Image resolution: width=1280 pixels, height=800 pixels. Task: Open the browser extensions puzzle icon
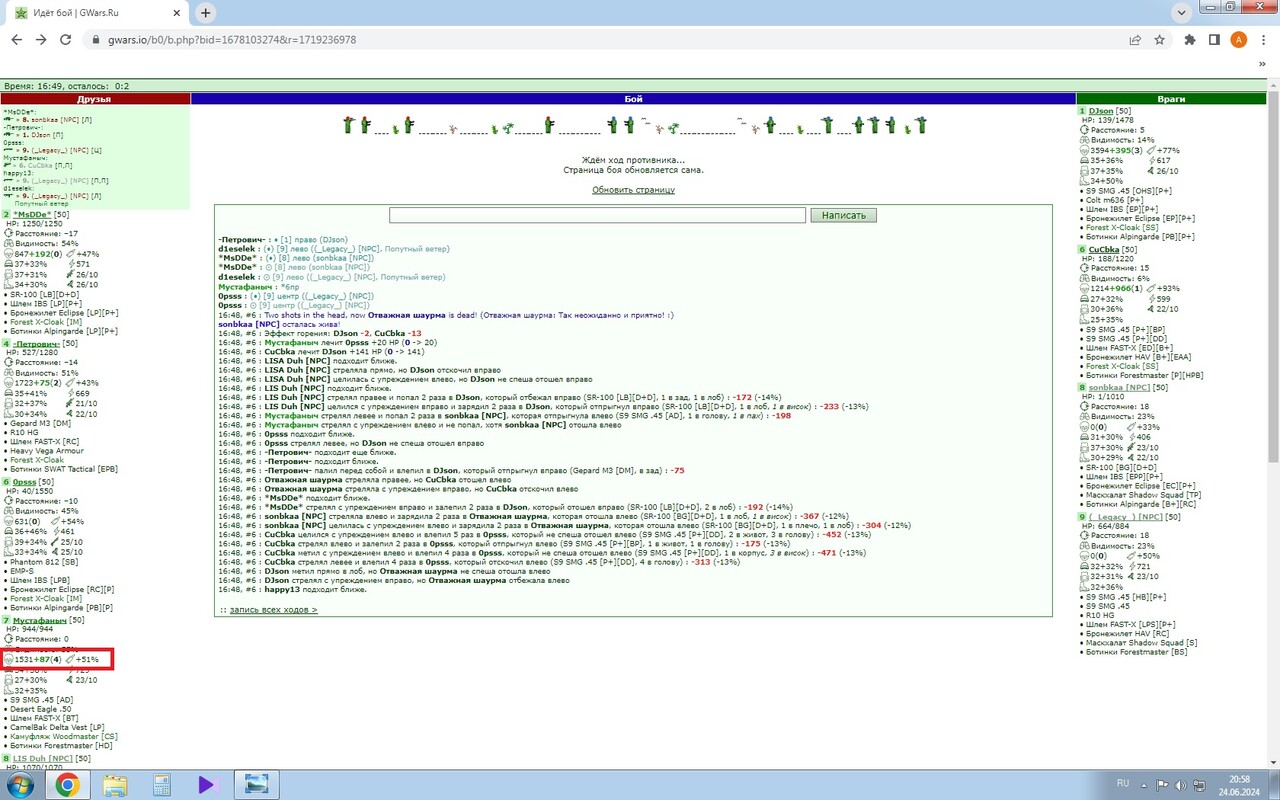[x=1190, y=40]
